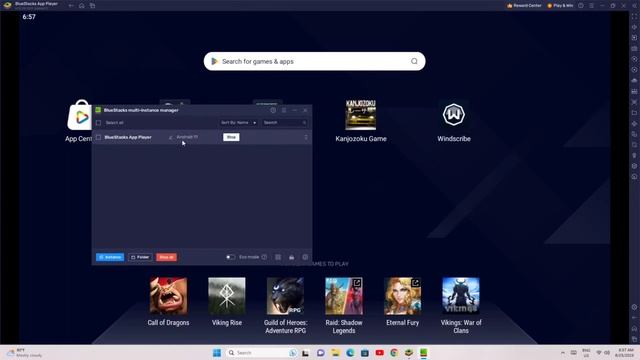Click the disk cleanup icon in the manager footer
Image resolution: width=640 pixels, height=360 pixels.
[291, 257]
